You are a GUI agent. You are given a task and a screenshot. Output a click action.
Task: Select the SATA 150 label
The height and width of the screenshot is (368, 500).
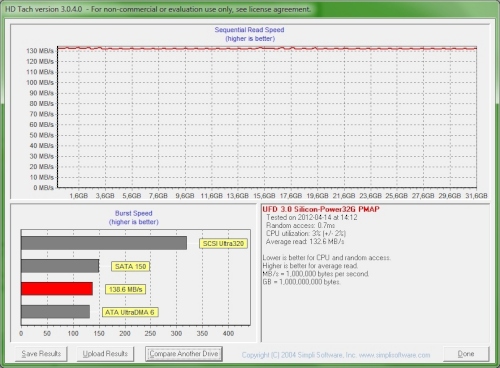pos(130,266)
